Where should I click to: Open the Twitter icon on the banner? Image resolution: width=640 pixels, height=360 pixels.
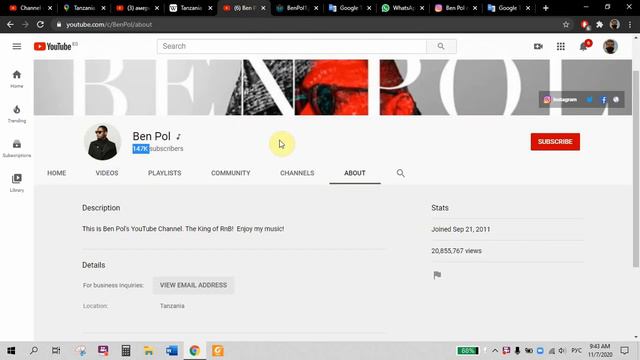pyautogui.click(x=589, y=100)
